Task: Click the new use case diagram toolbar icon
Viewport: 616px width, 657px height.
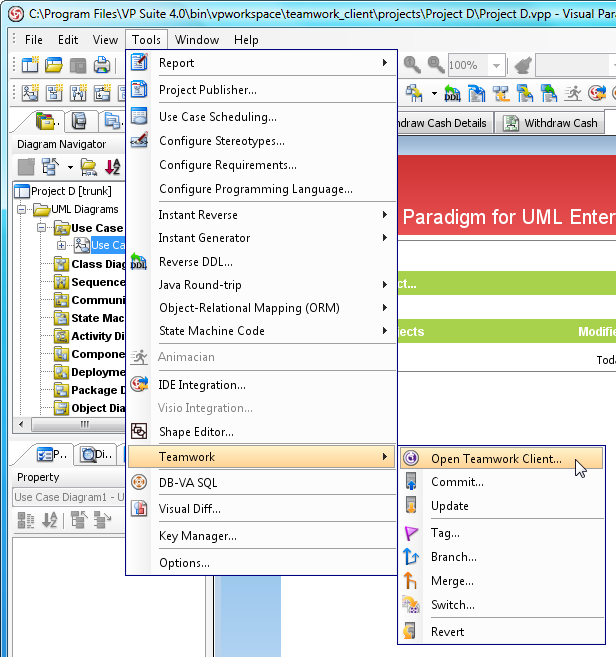Action: tap(30, 93)
